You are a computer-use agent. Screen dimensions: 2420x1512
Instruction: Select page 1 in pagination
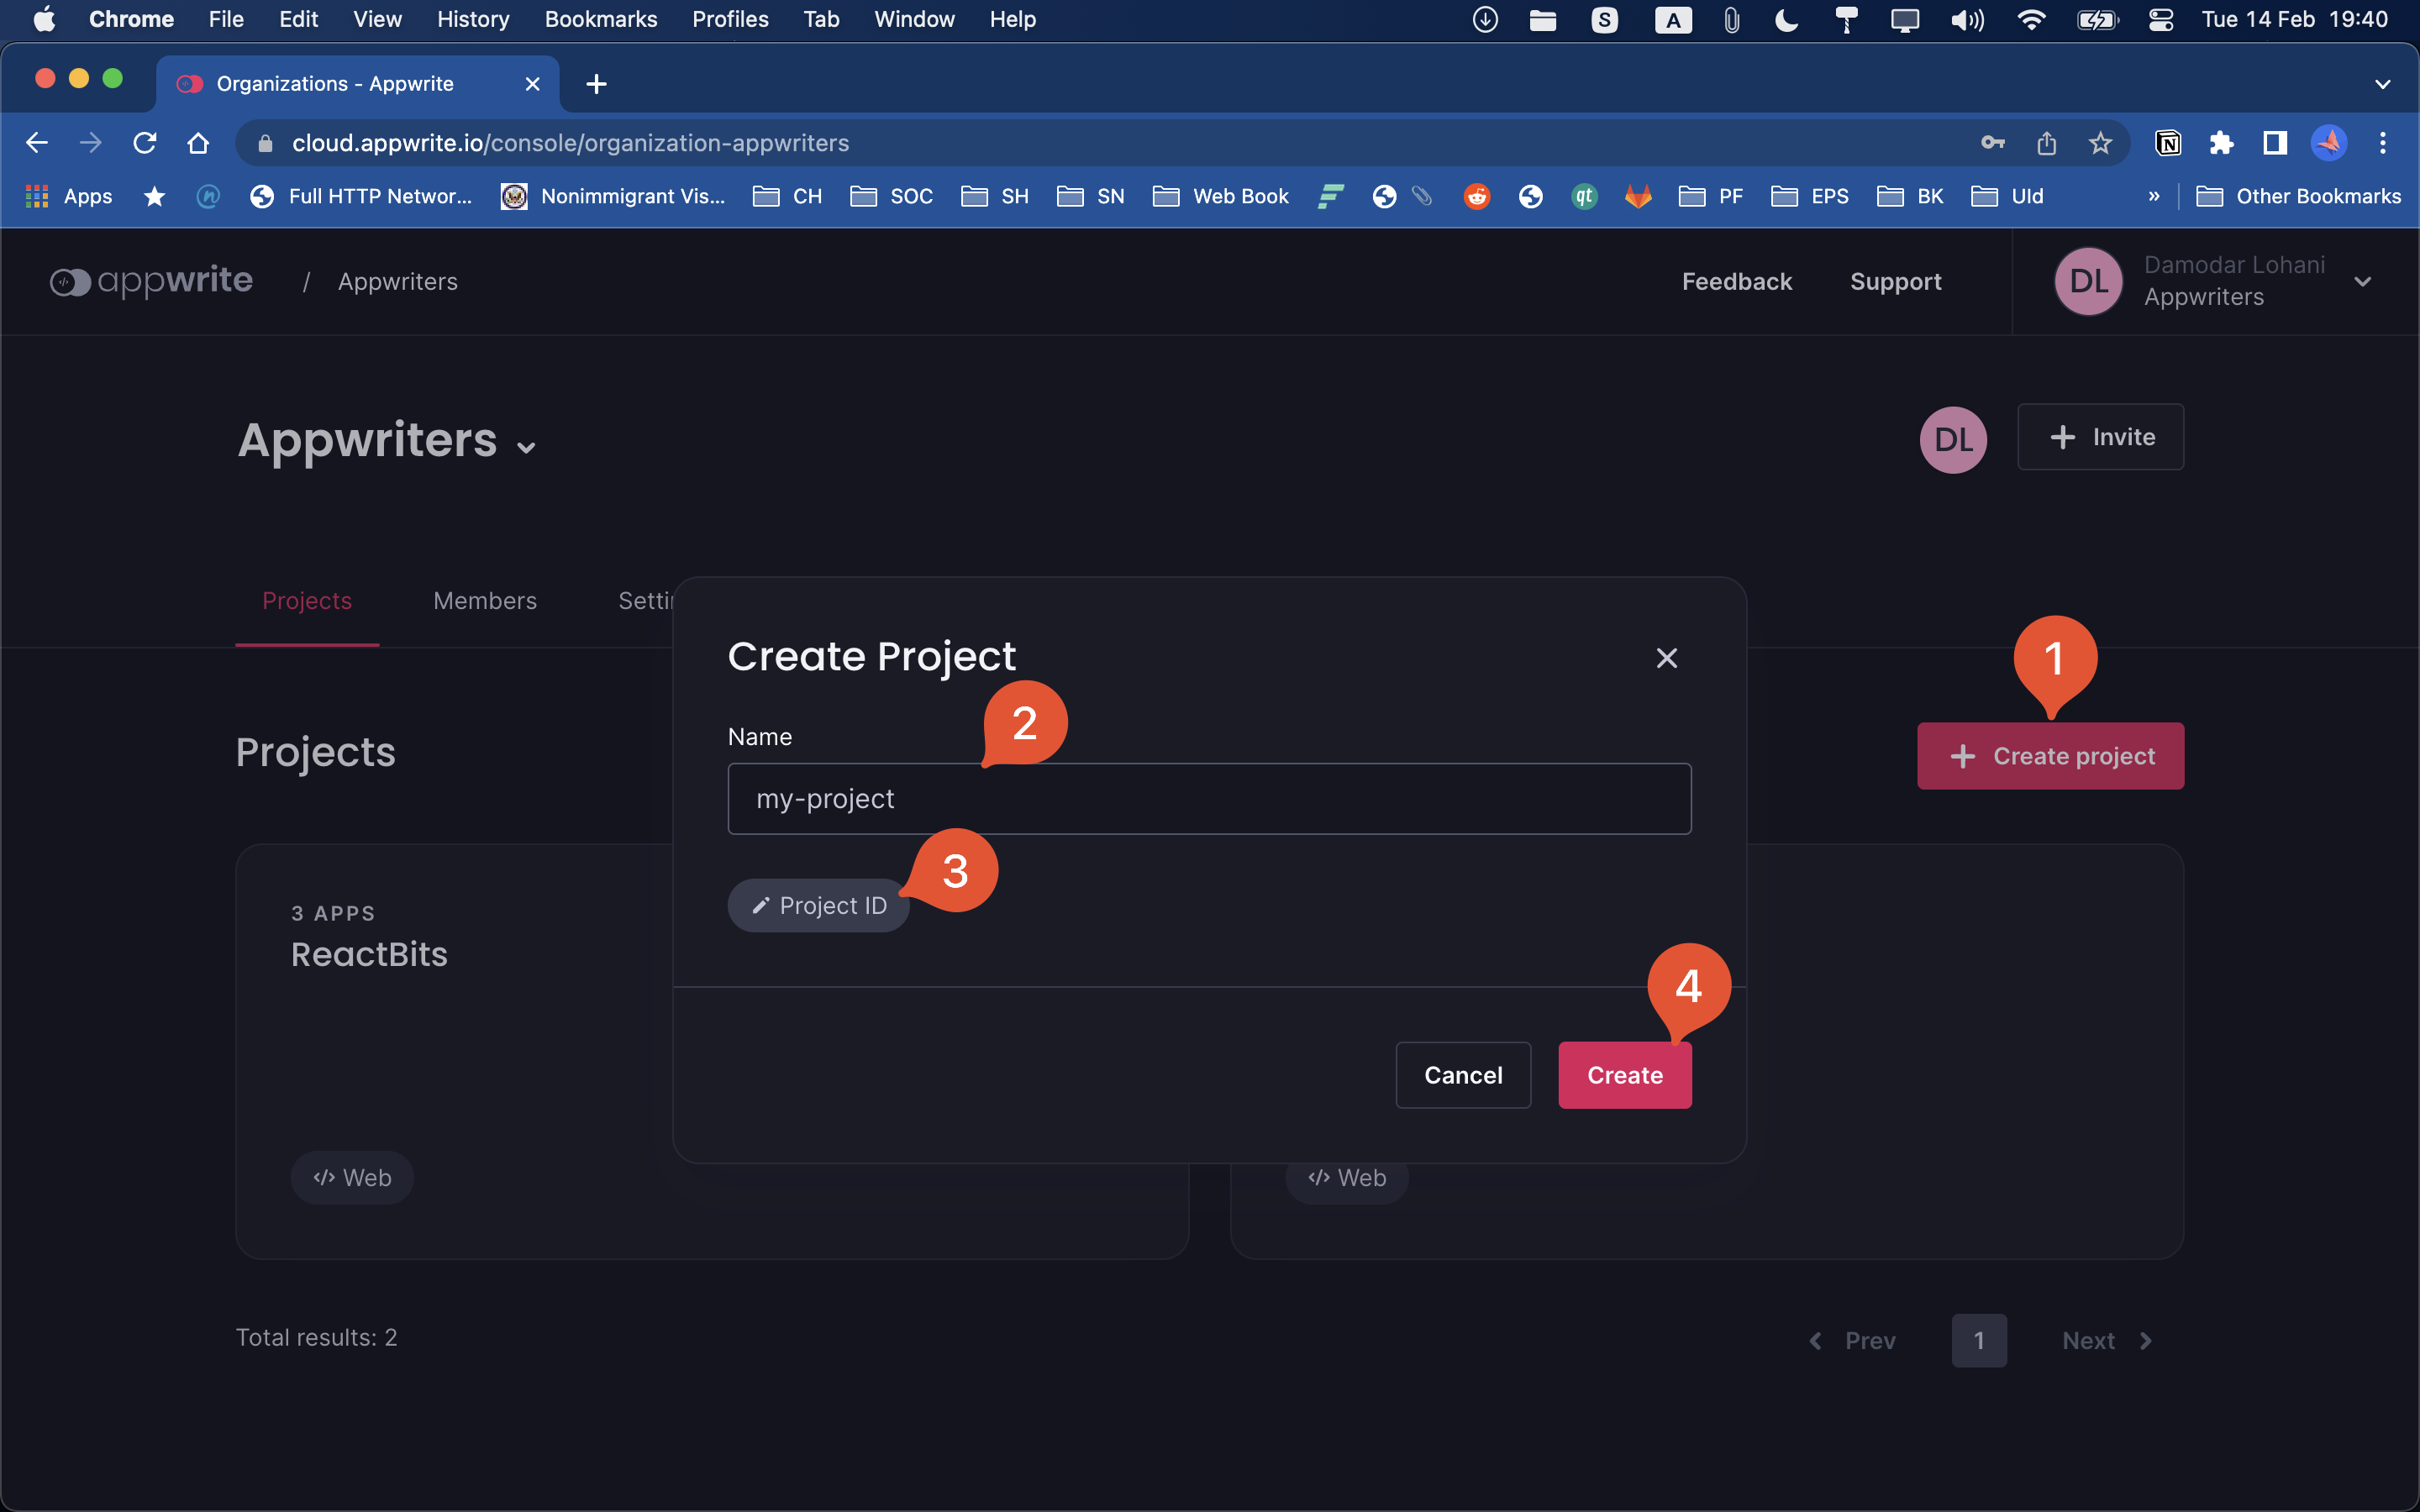[1978, 1341]
